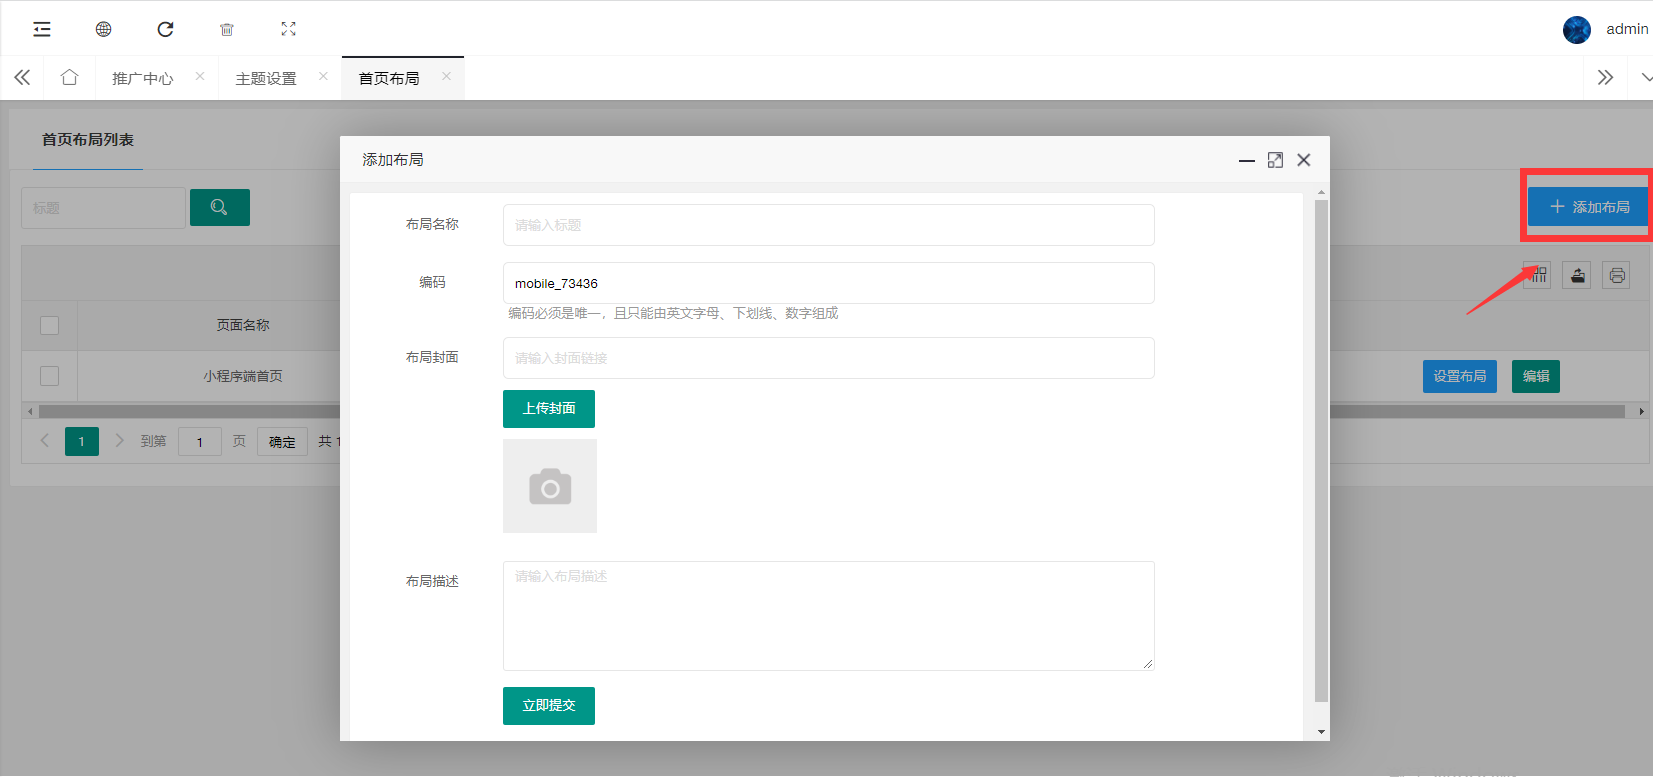1653x777 pixels.
Task: Clear cache with trash icon
Action: [x=227, y=29]
